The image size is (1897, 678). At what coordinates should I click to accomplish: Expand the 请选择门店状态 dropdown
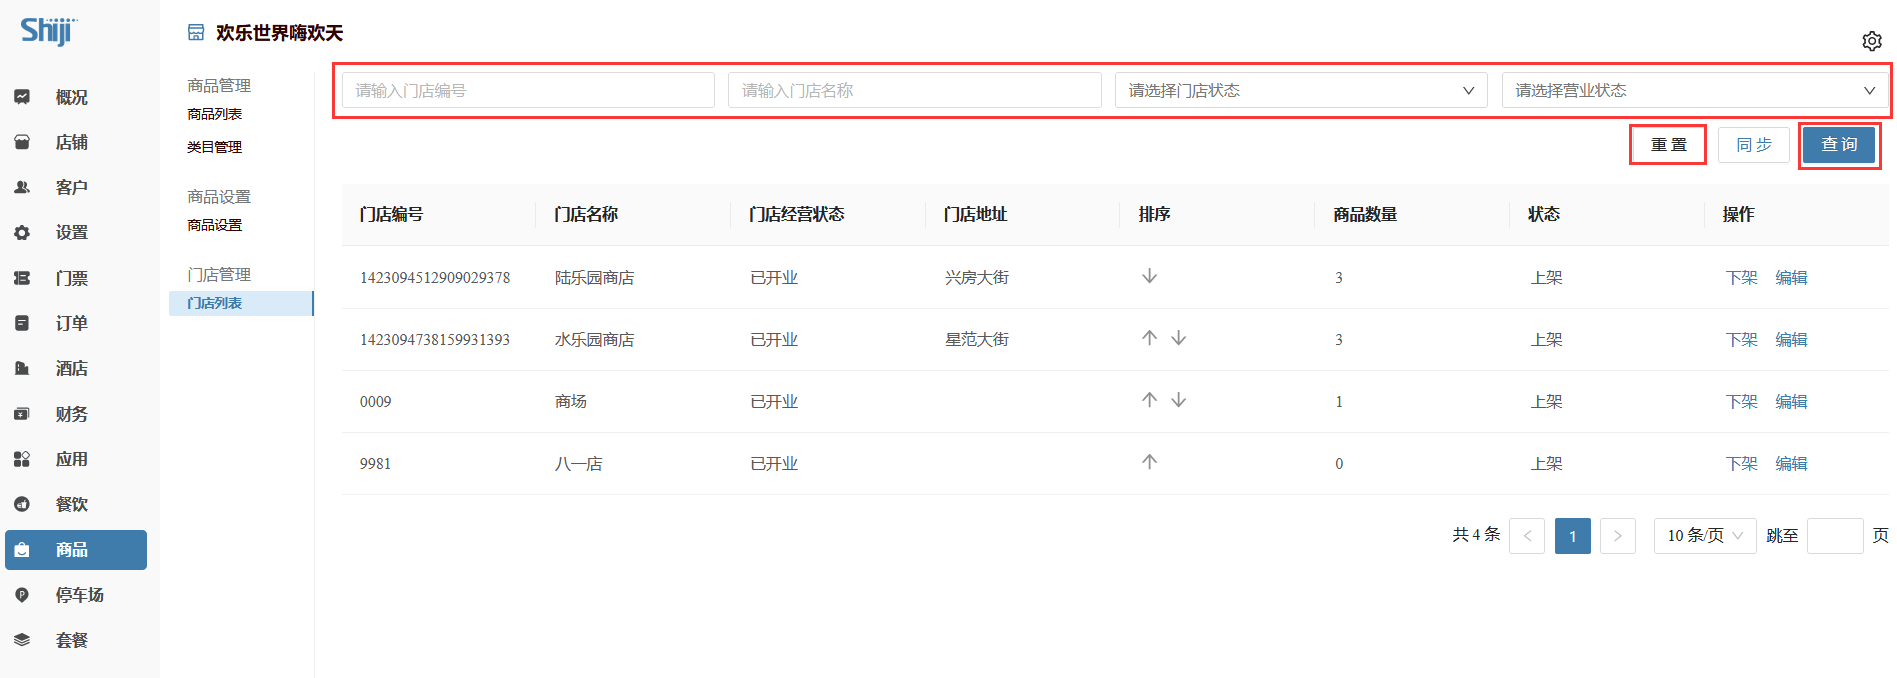click(1300, 90)
